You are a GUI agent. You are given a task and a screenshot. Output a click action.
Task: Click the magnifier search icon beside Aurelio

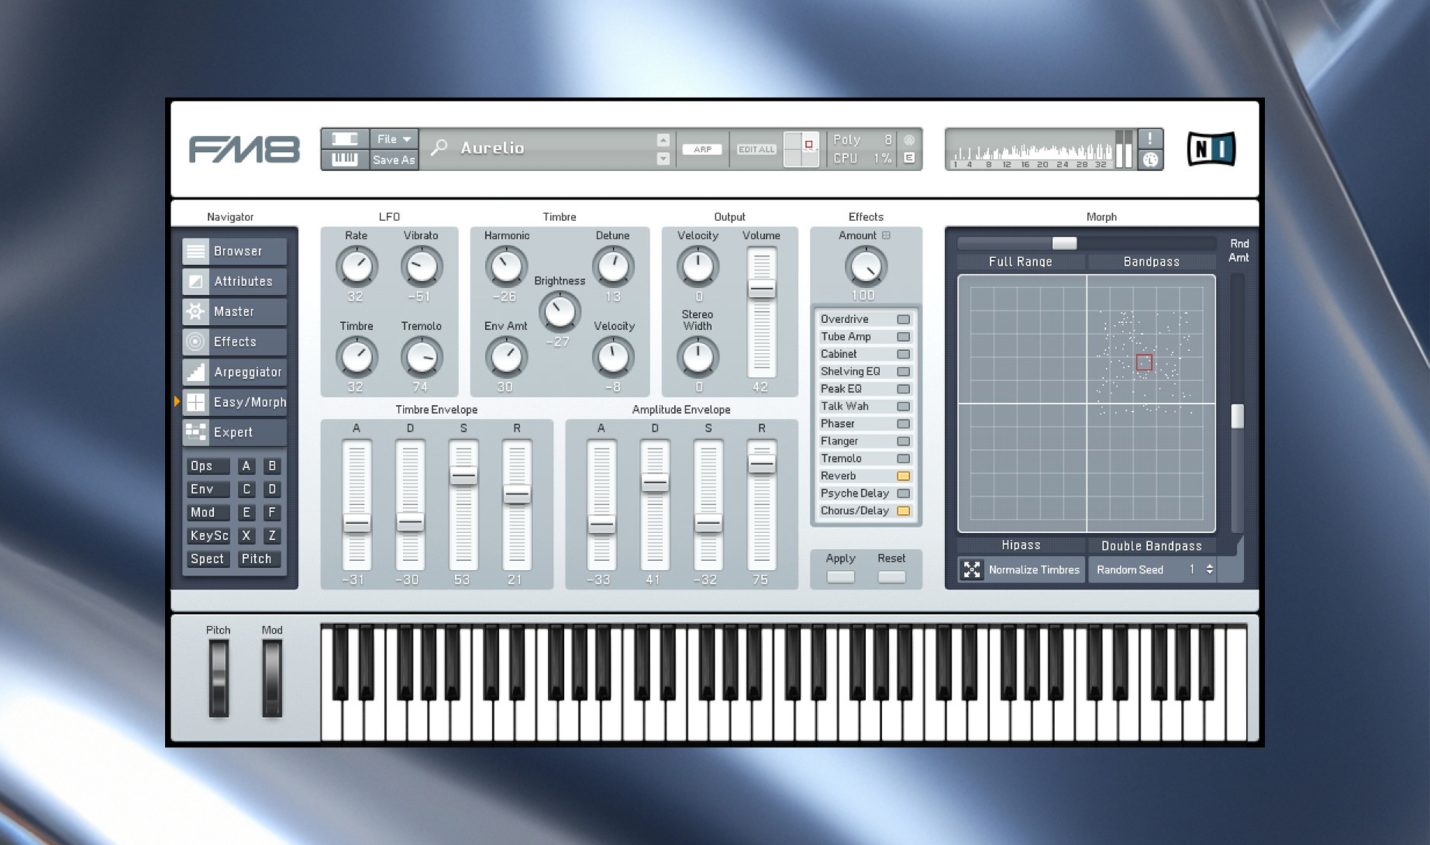[x=439, y=148]
